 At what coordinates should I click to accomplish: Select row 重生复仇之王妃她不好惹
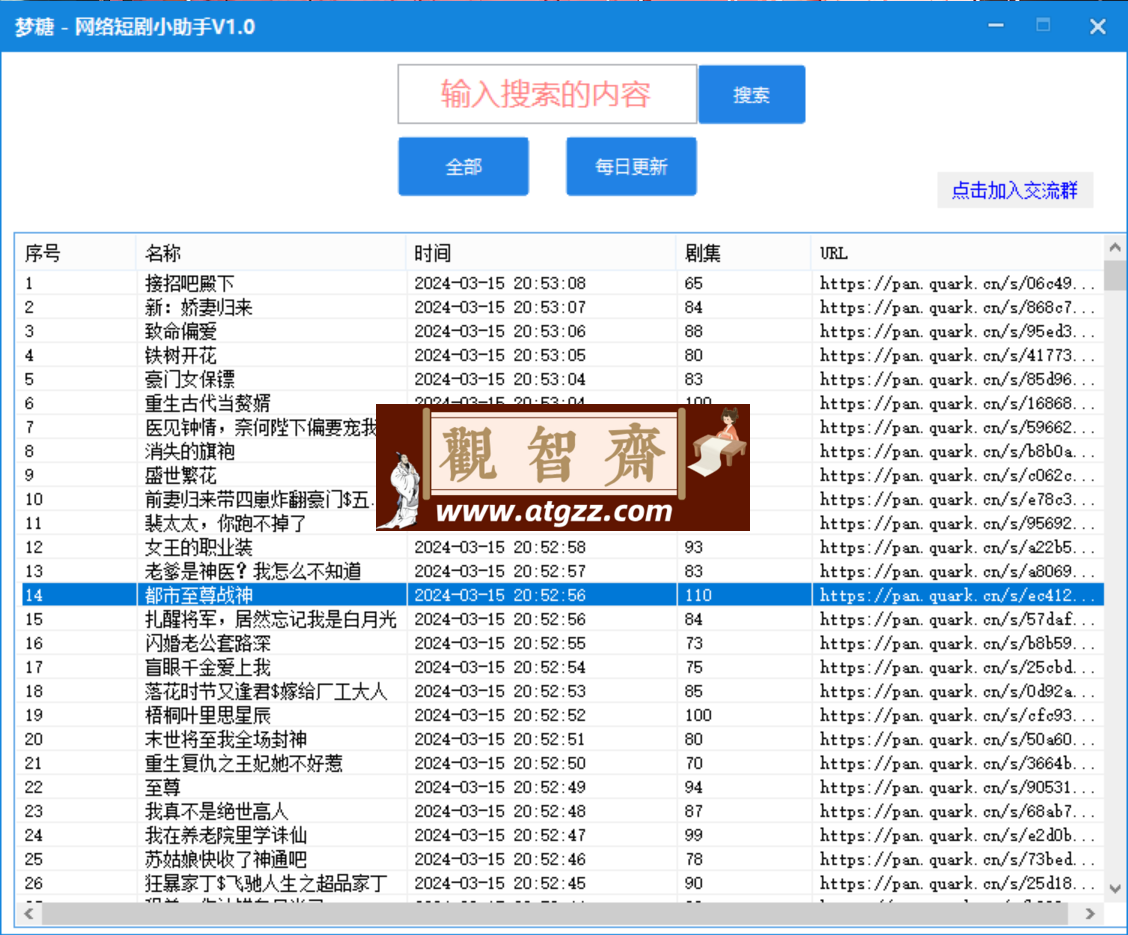pyautogui.click(x=560, y=763)
